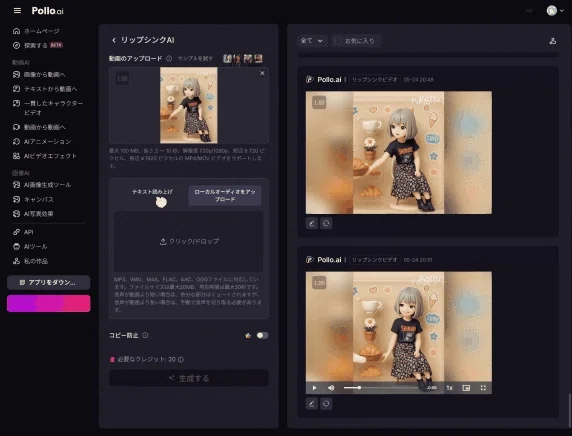This screenshot has height=436, width=572.
Task: Click the regenerate icon under first video
Action: coord(326,223)
